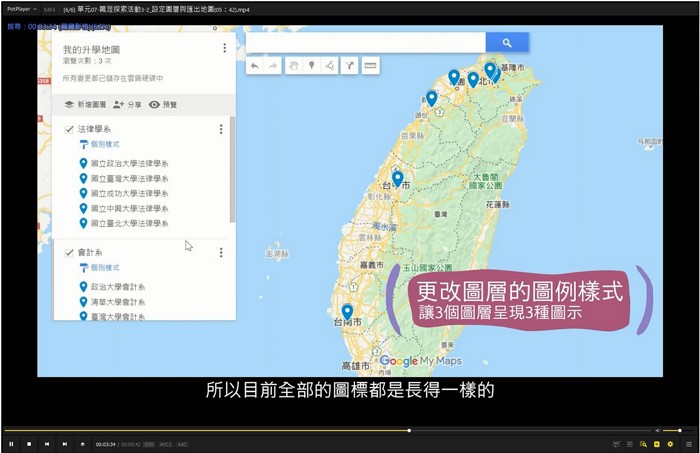Select the add marker tool

point(311,66)
